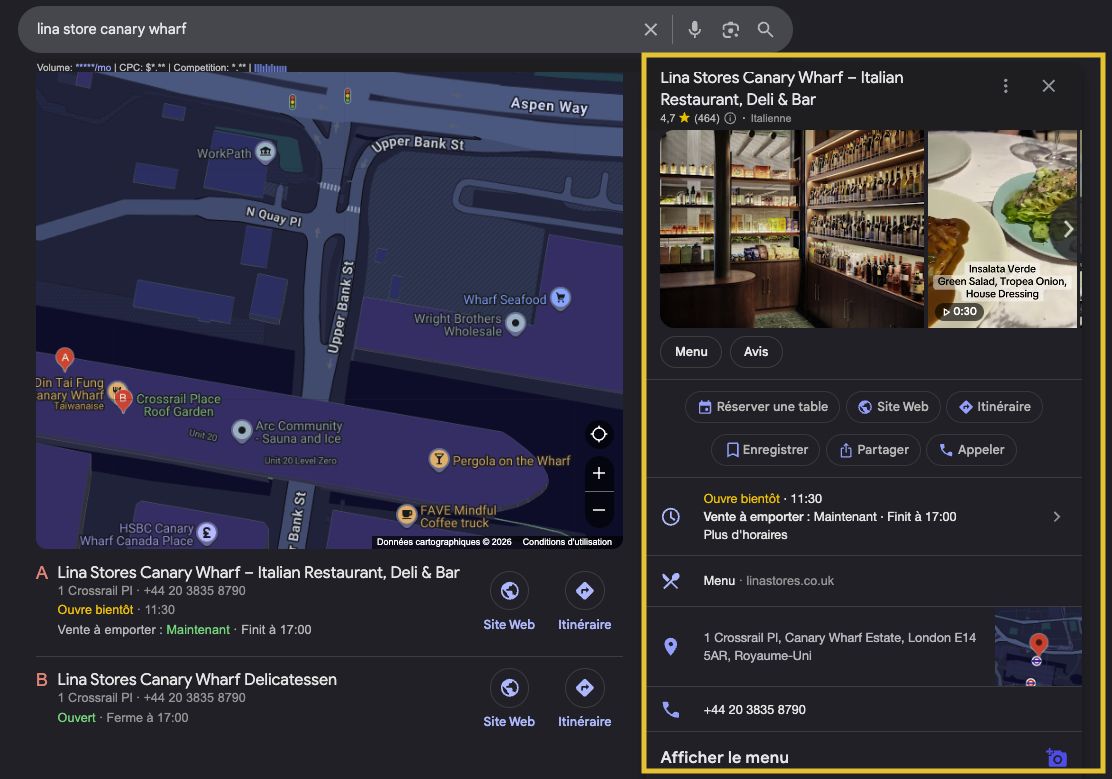Center map on my location
This screenshot has height=779, width=1112.
(599, 434)
